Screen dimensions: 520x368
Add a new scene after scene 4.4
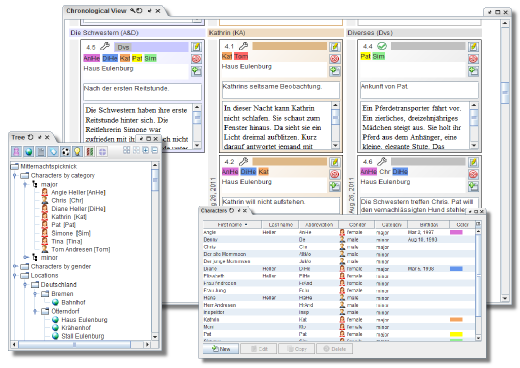pyautogui.click(x=473, y=71)
